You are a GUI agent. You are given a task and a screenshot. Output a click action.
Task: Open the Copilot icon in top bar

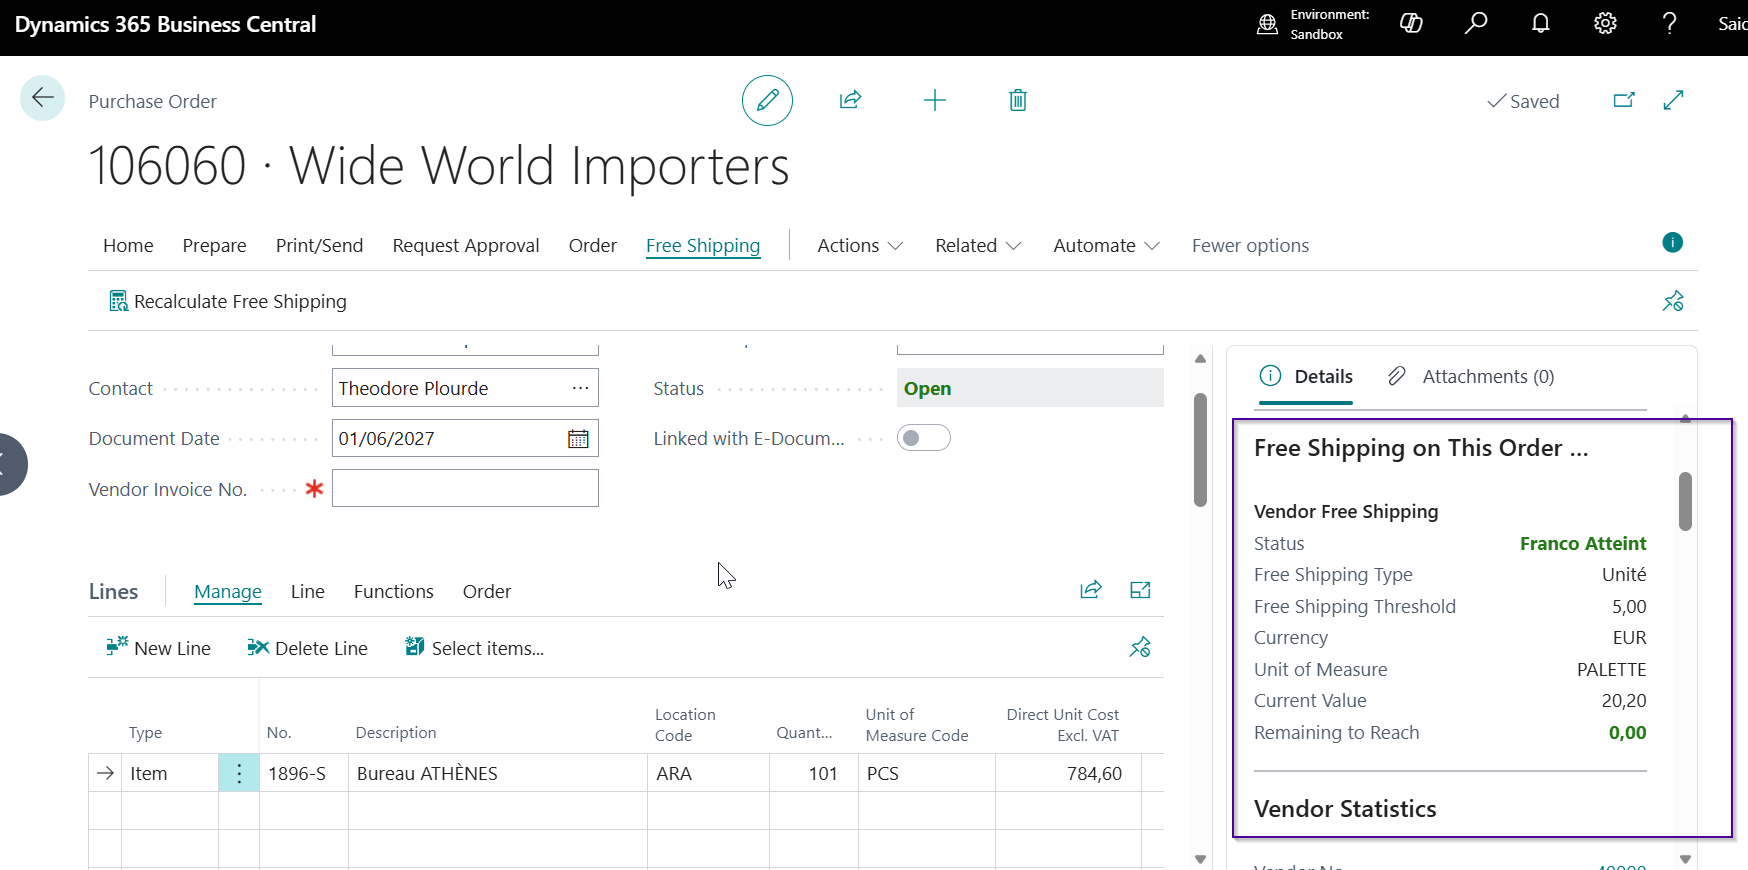pyautogui.click(x=1411, y=23)
